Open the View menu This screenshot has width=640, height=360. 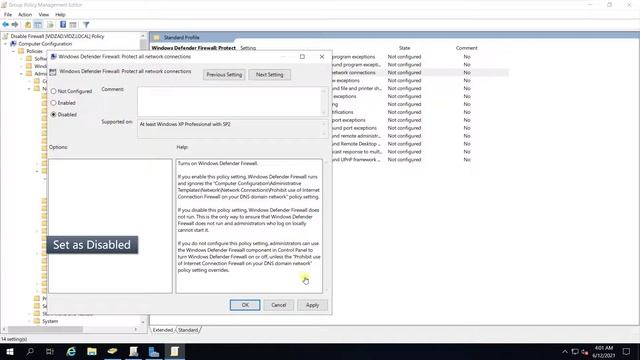pos(44,15)
